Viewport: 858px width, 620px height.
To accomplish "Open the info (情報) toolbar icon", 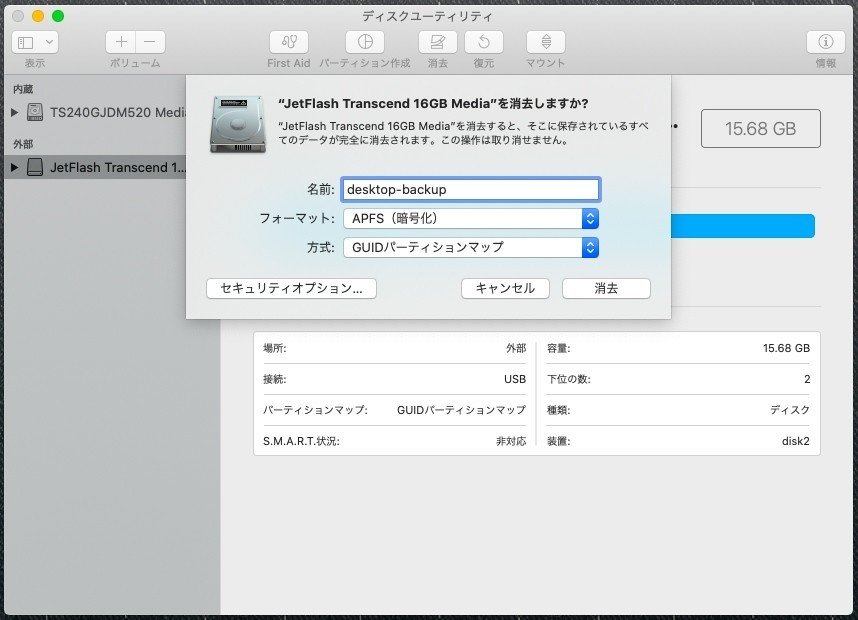I will 826,42.
